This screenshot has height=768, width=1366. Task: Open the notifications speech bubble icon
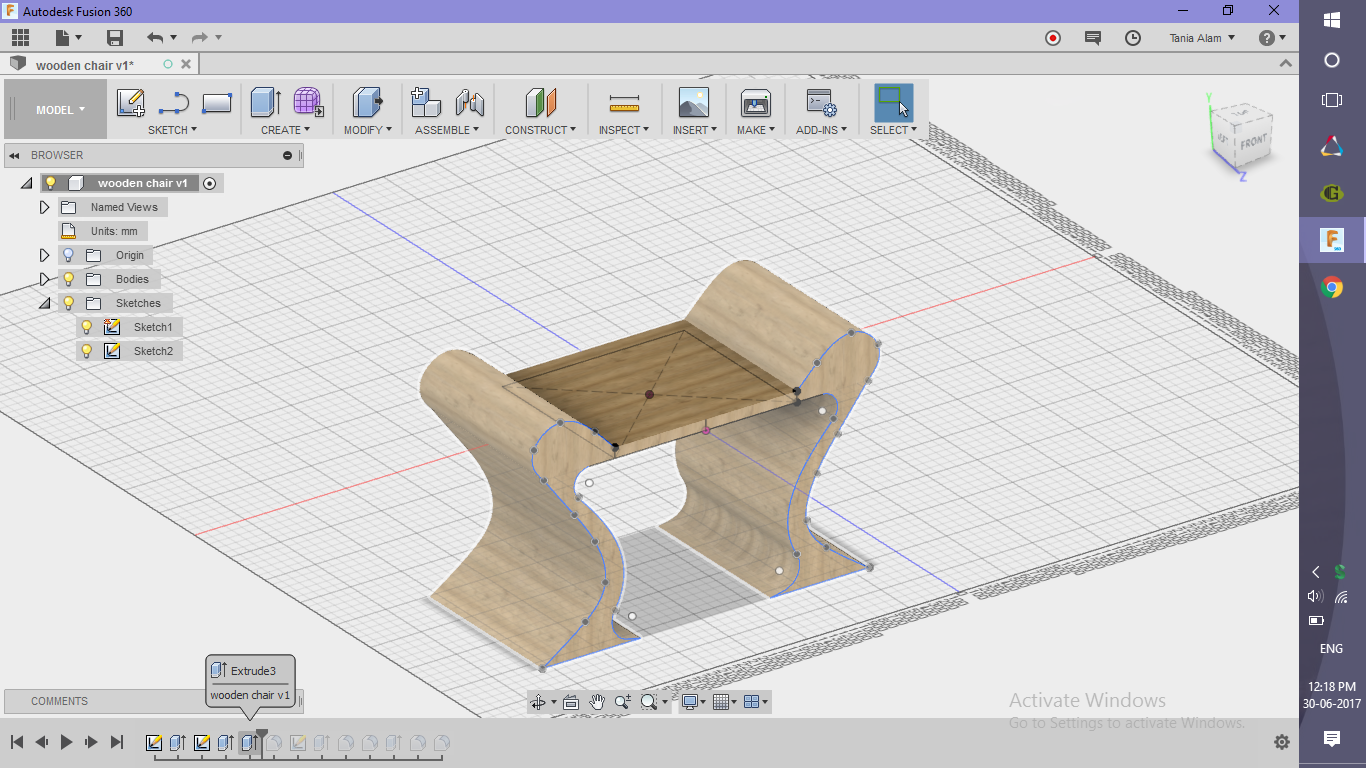point(1093,38)
